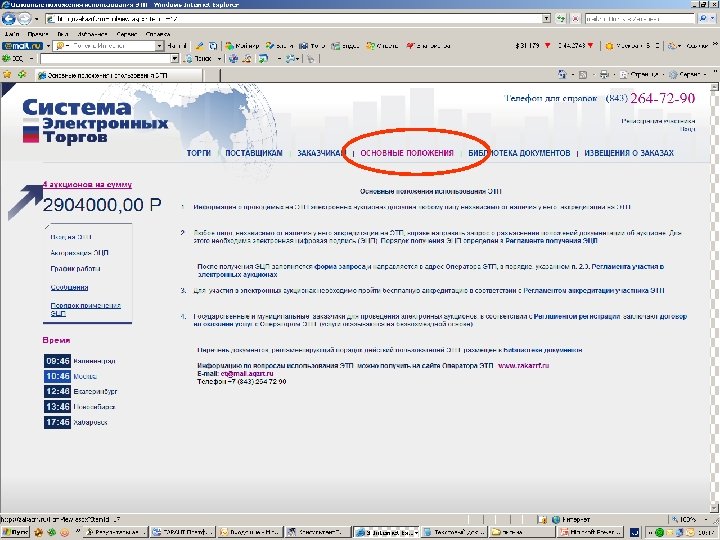This screenshot has height=540, width=720.
Task: Open the ПОСТАВЩИКАМ site menu item
Action: tap(253, 153)
